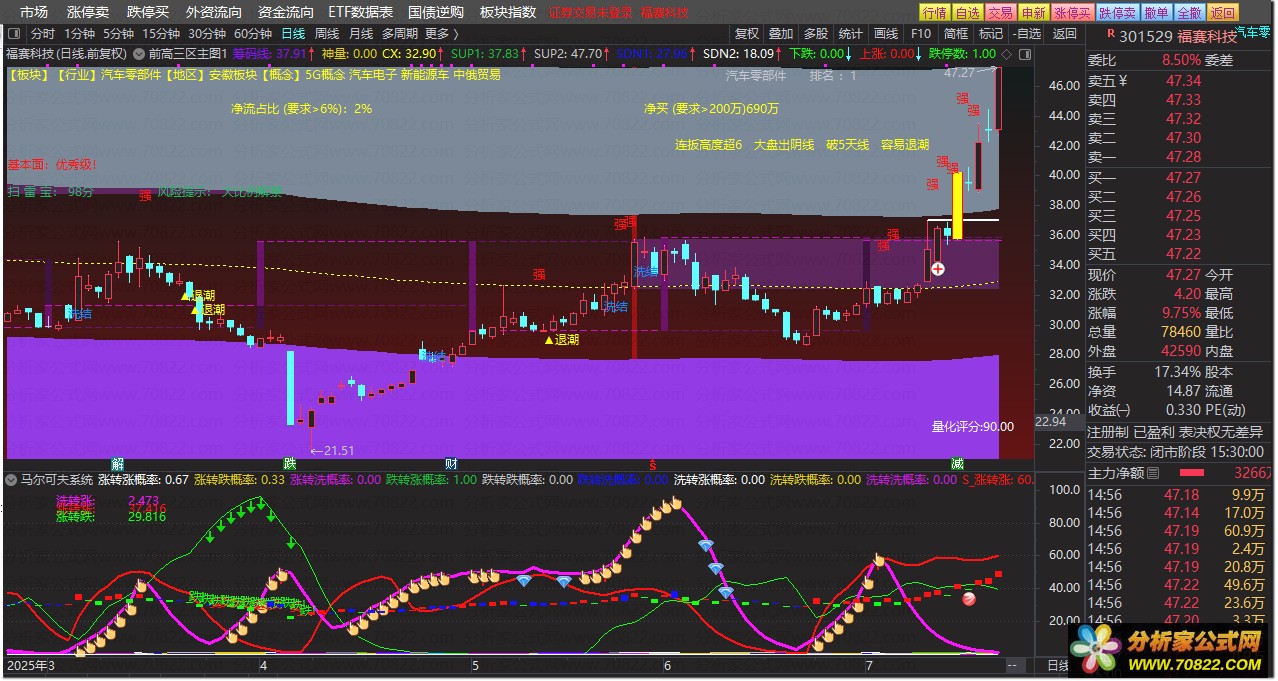1278x681 pixels.
Task: Switch to the 分时 period tab
Action: (x=43, y=33)
